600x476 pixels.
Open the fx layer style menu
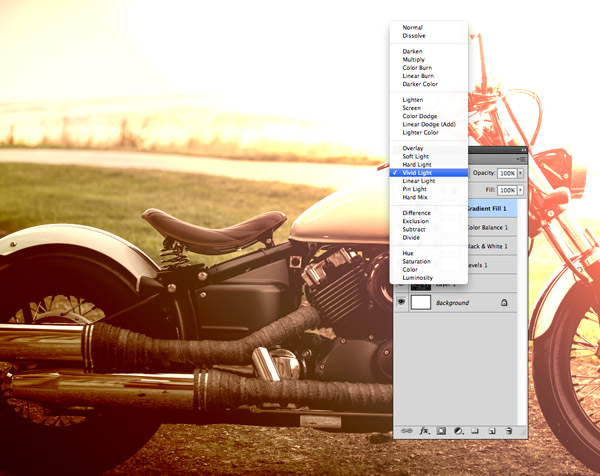(424, 430)
